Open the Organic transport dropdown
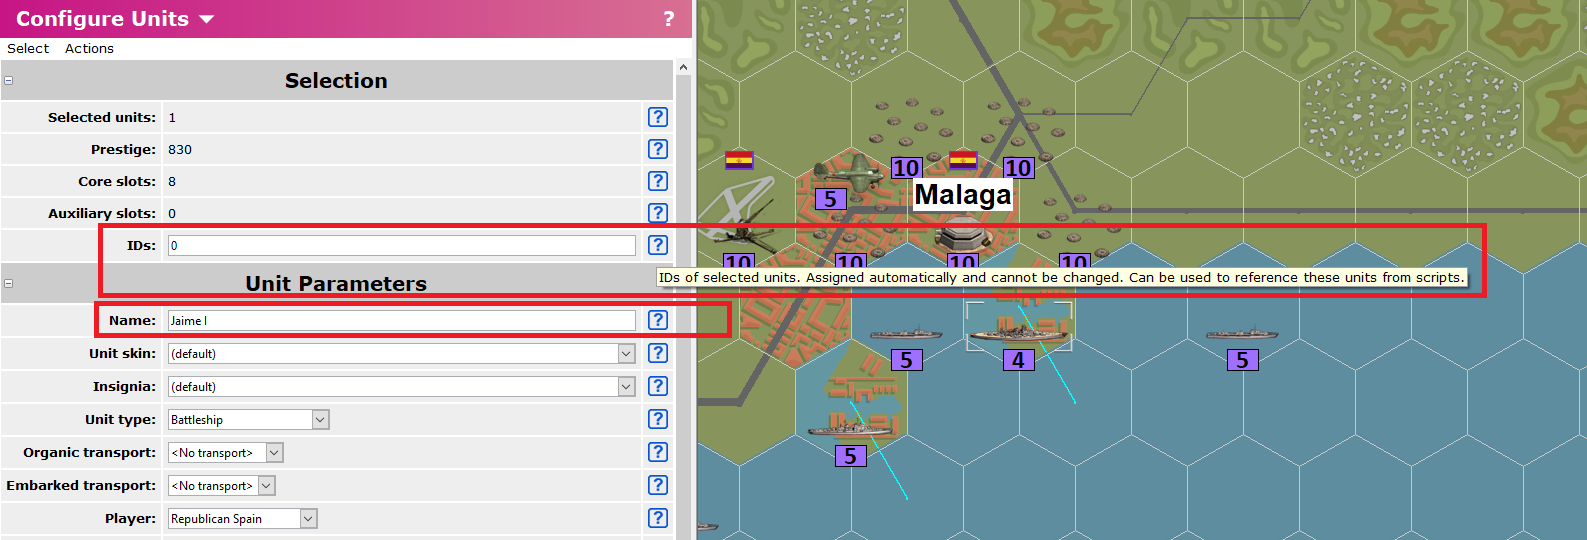Viewport: 1587px width, 540px height. (x=274, y=452)
